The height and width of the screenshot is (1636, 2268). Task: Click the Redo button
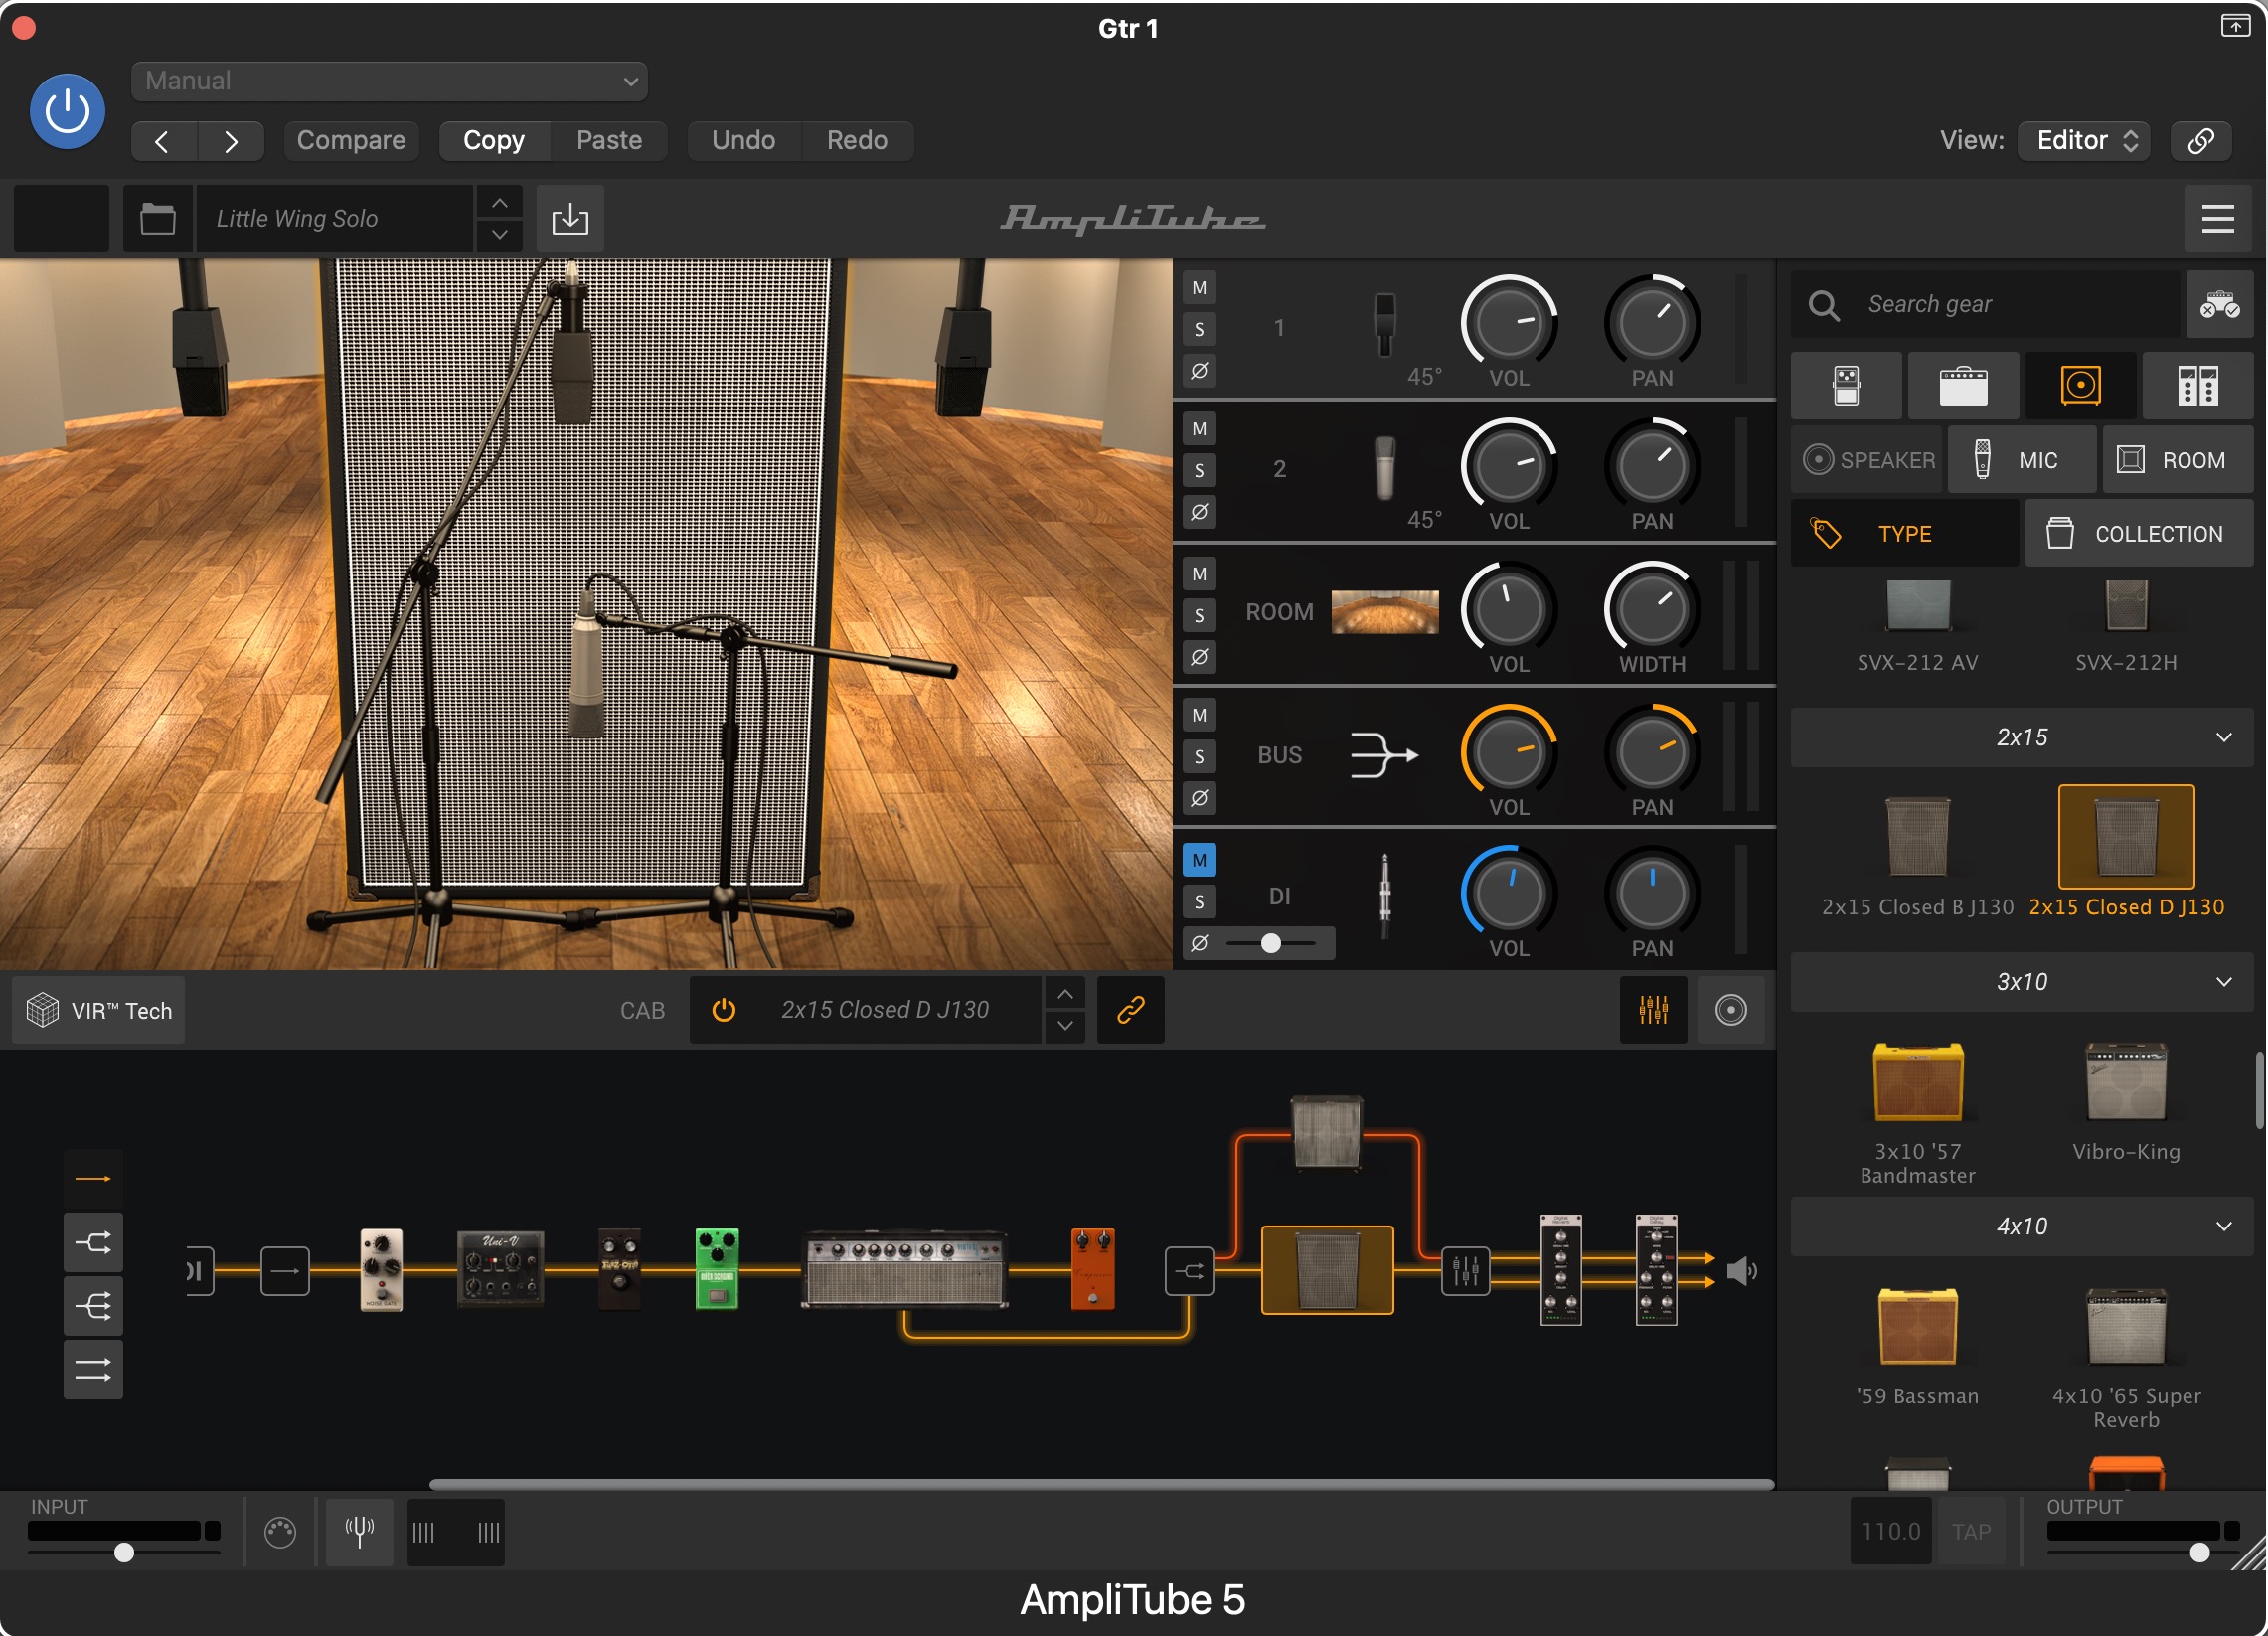tap(857, 140)
